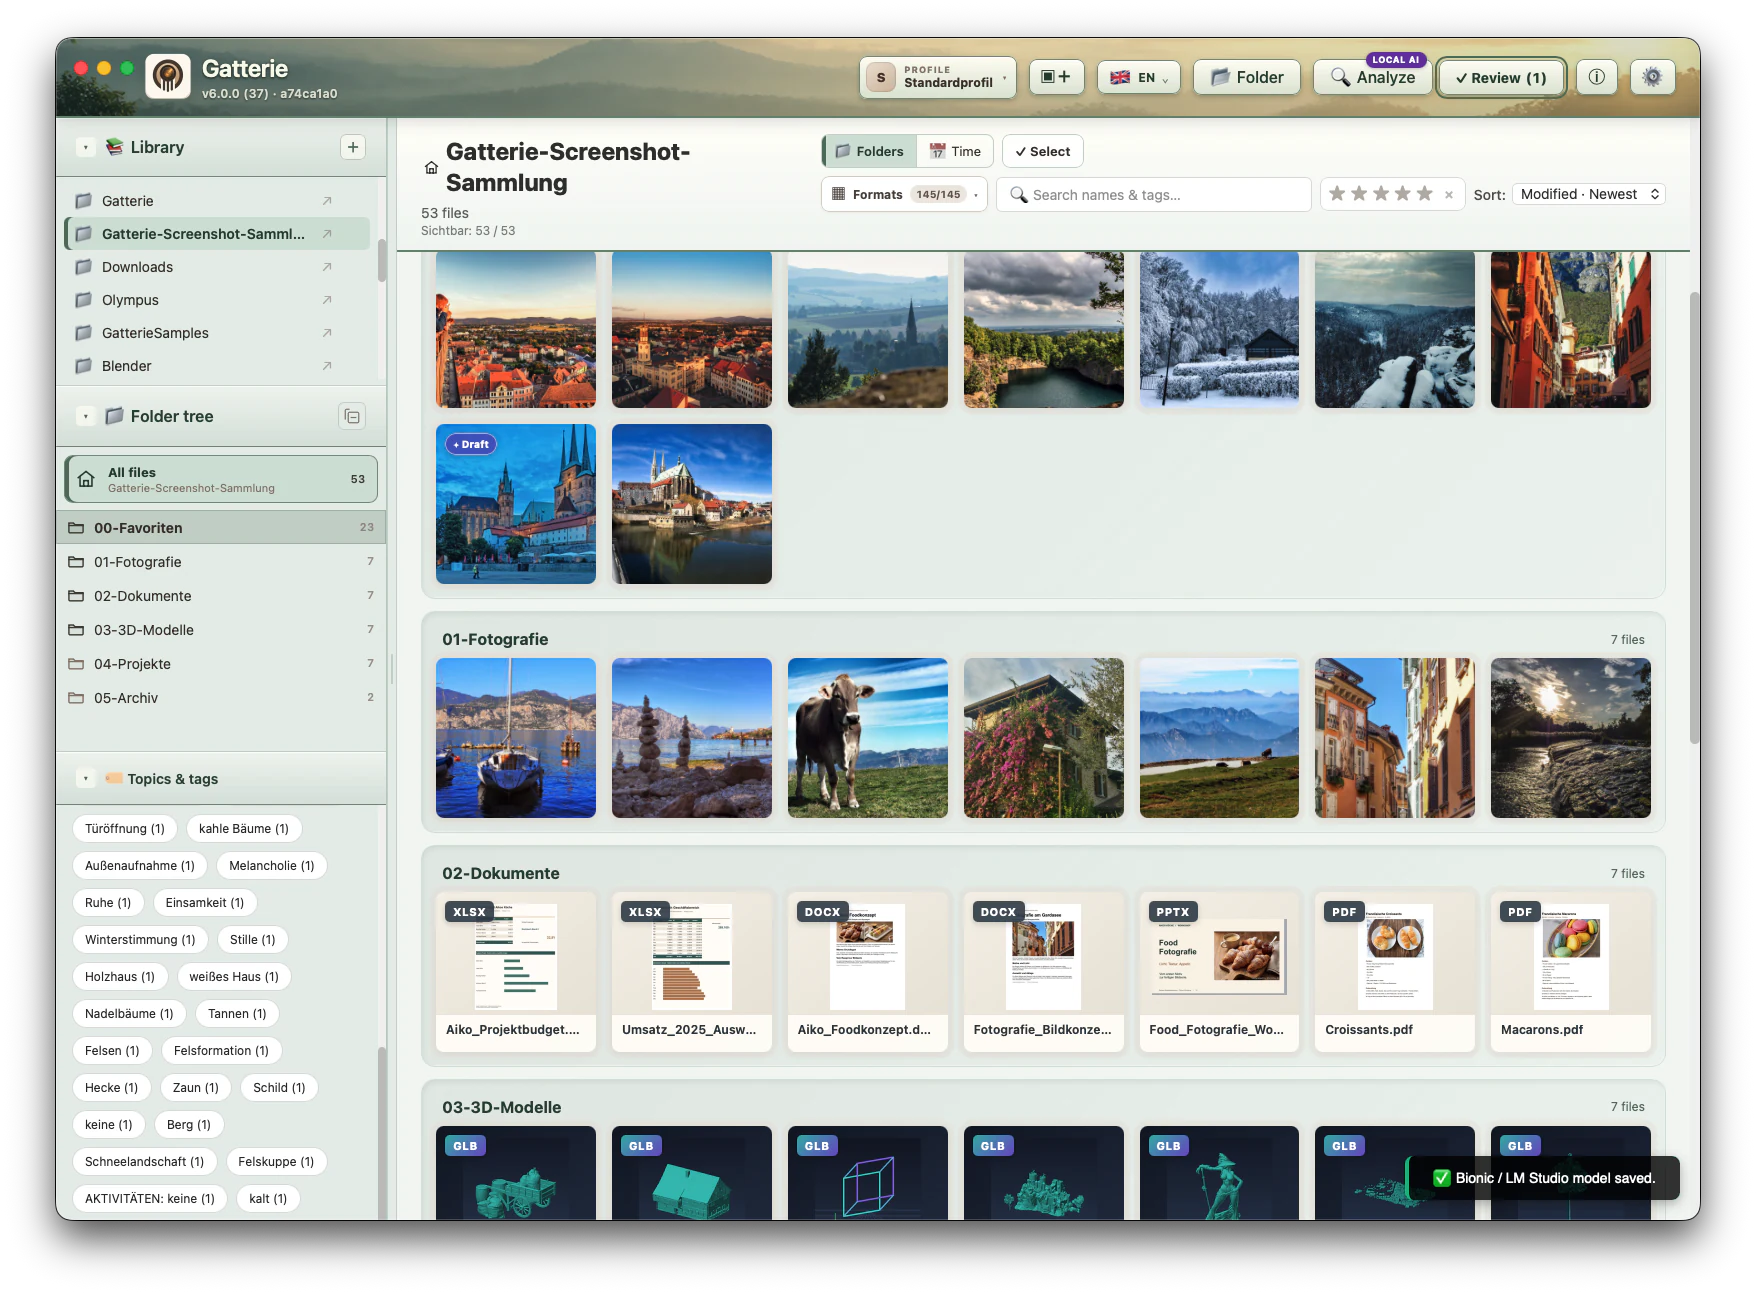The image size is (1756, 1294).
Task: Click the Folder button in toolbar
Action: point(1247,77)
